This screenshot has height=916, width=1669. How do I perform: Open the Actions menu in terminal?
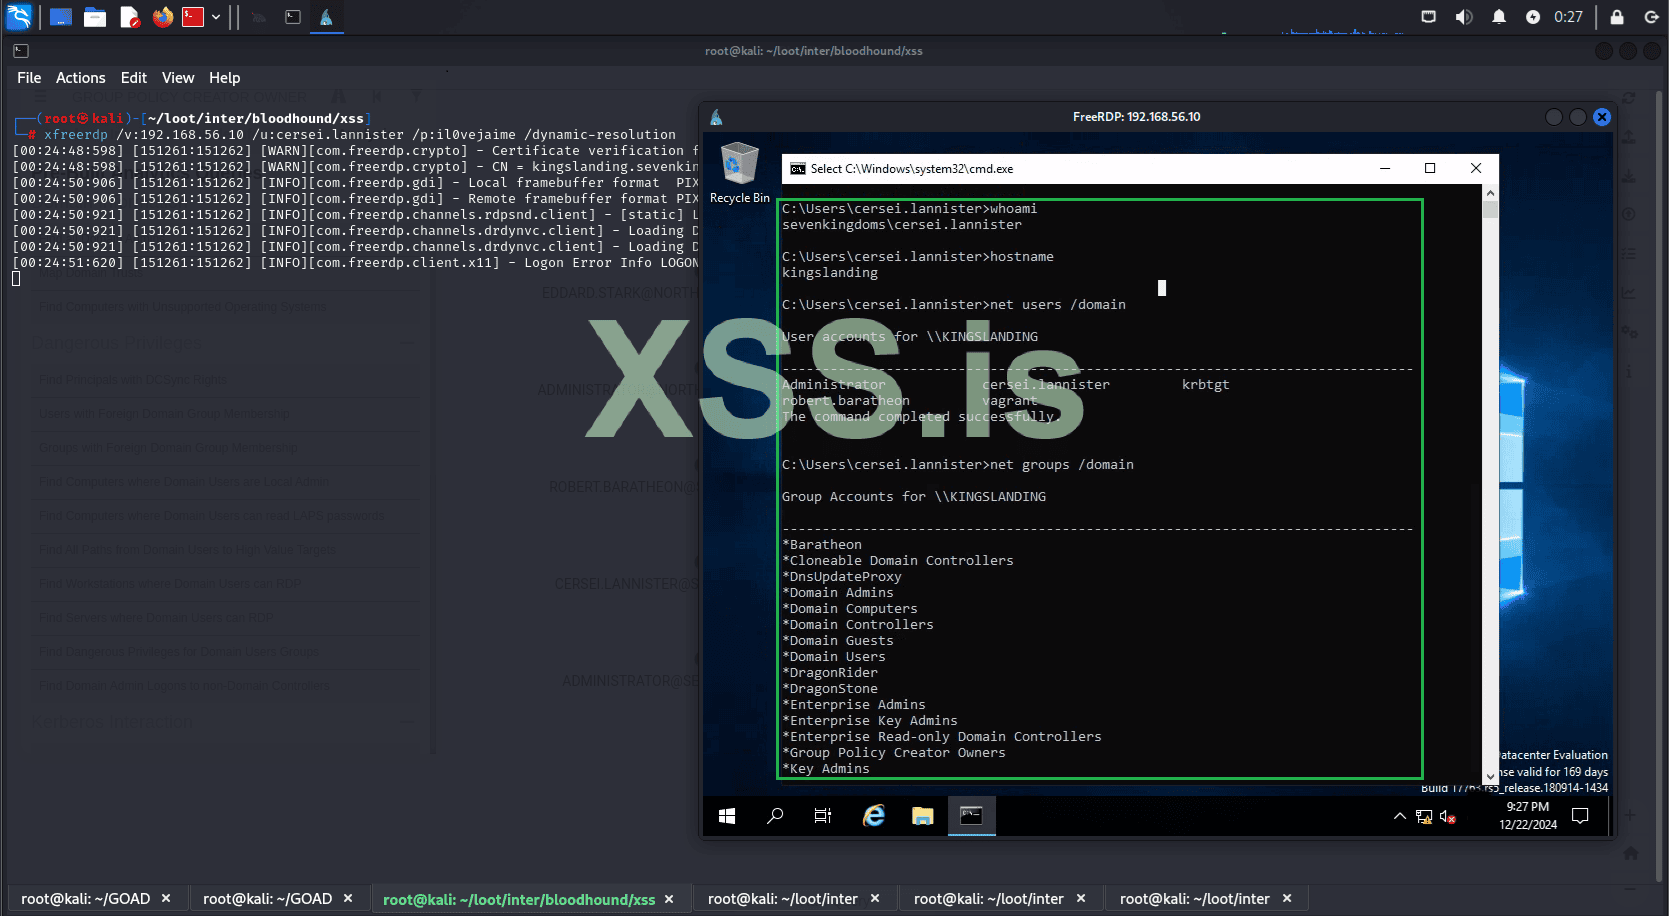pyautogui.click(x=80, y=78)
